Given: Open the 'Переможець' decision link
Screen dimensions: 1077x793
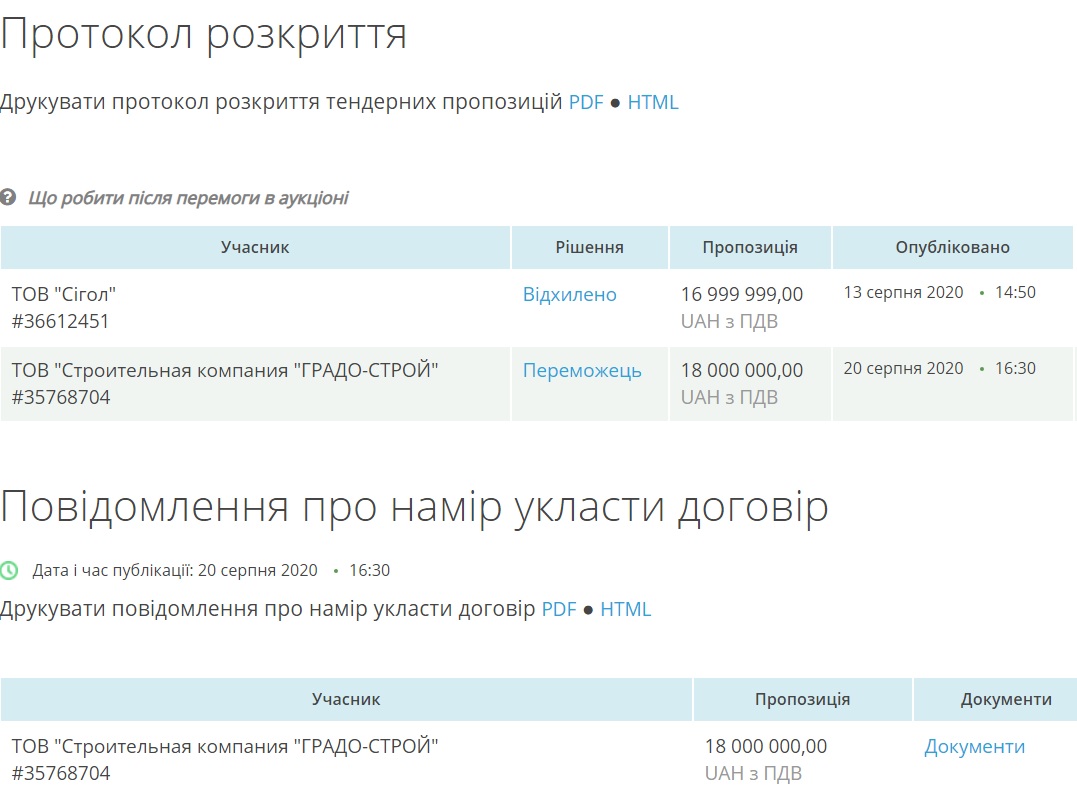Looking at the screenshot, I should coord(582,371).
